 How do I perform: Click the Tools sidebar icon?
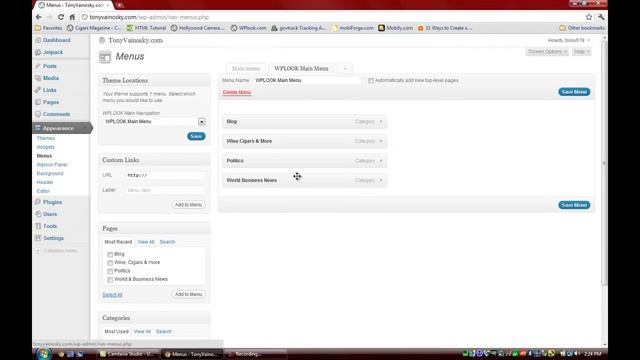38,226
